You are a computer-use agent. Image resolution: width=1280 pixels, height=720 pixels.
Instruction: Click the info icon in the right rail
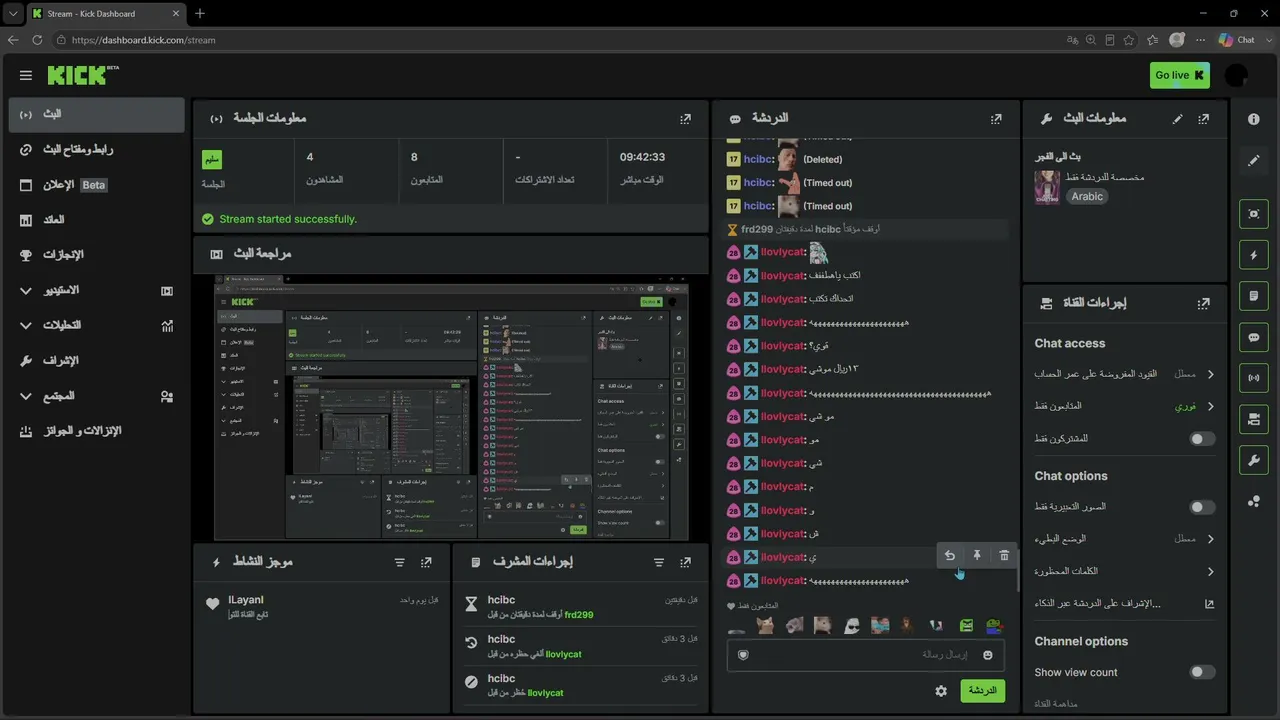[x=1254, y=119]
